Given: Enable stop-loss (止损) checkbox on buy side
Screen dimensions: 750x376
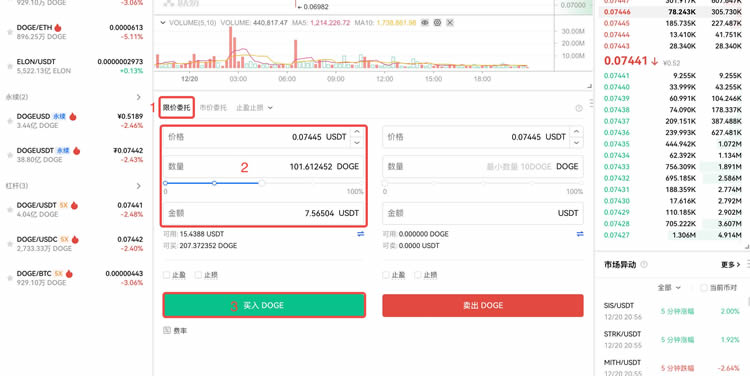Looking at the screenshot, I should (x=198, y=275).
